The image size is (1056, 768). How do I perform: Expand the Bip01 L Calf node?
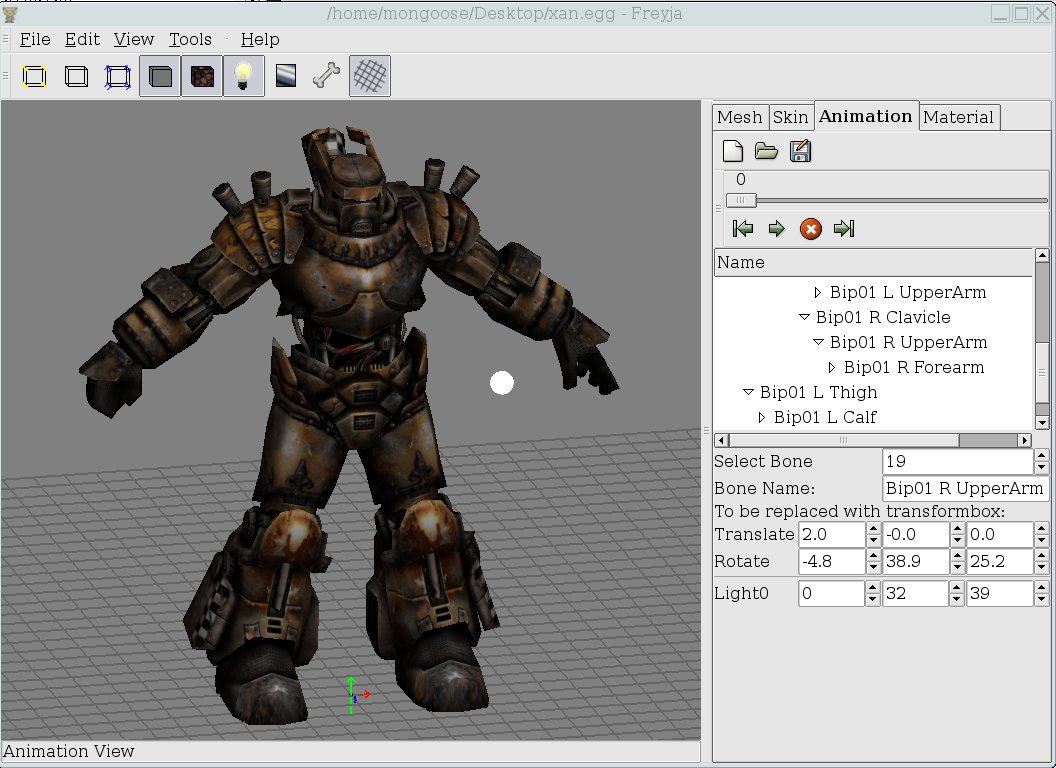[762, 418]
